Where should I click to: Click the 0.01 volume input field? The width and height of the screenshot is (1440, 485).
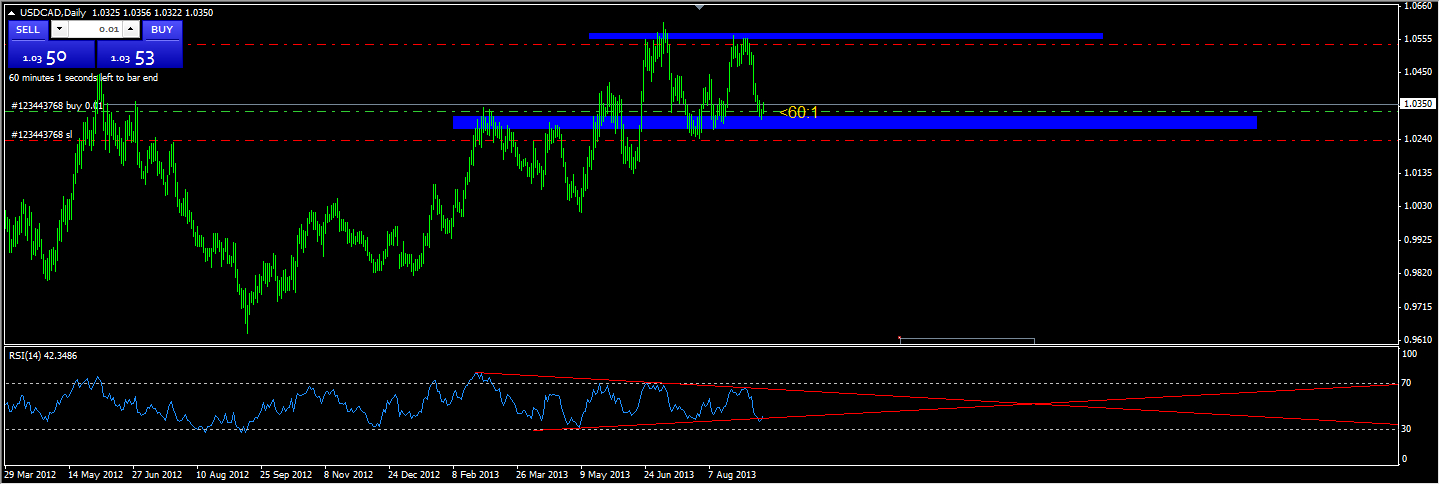coord(94,30)
